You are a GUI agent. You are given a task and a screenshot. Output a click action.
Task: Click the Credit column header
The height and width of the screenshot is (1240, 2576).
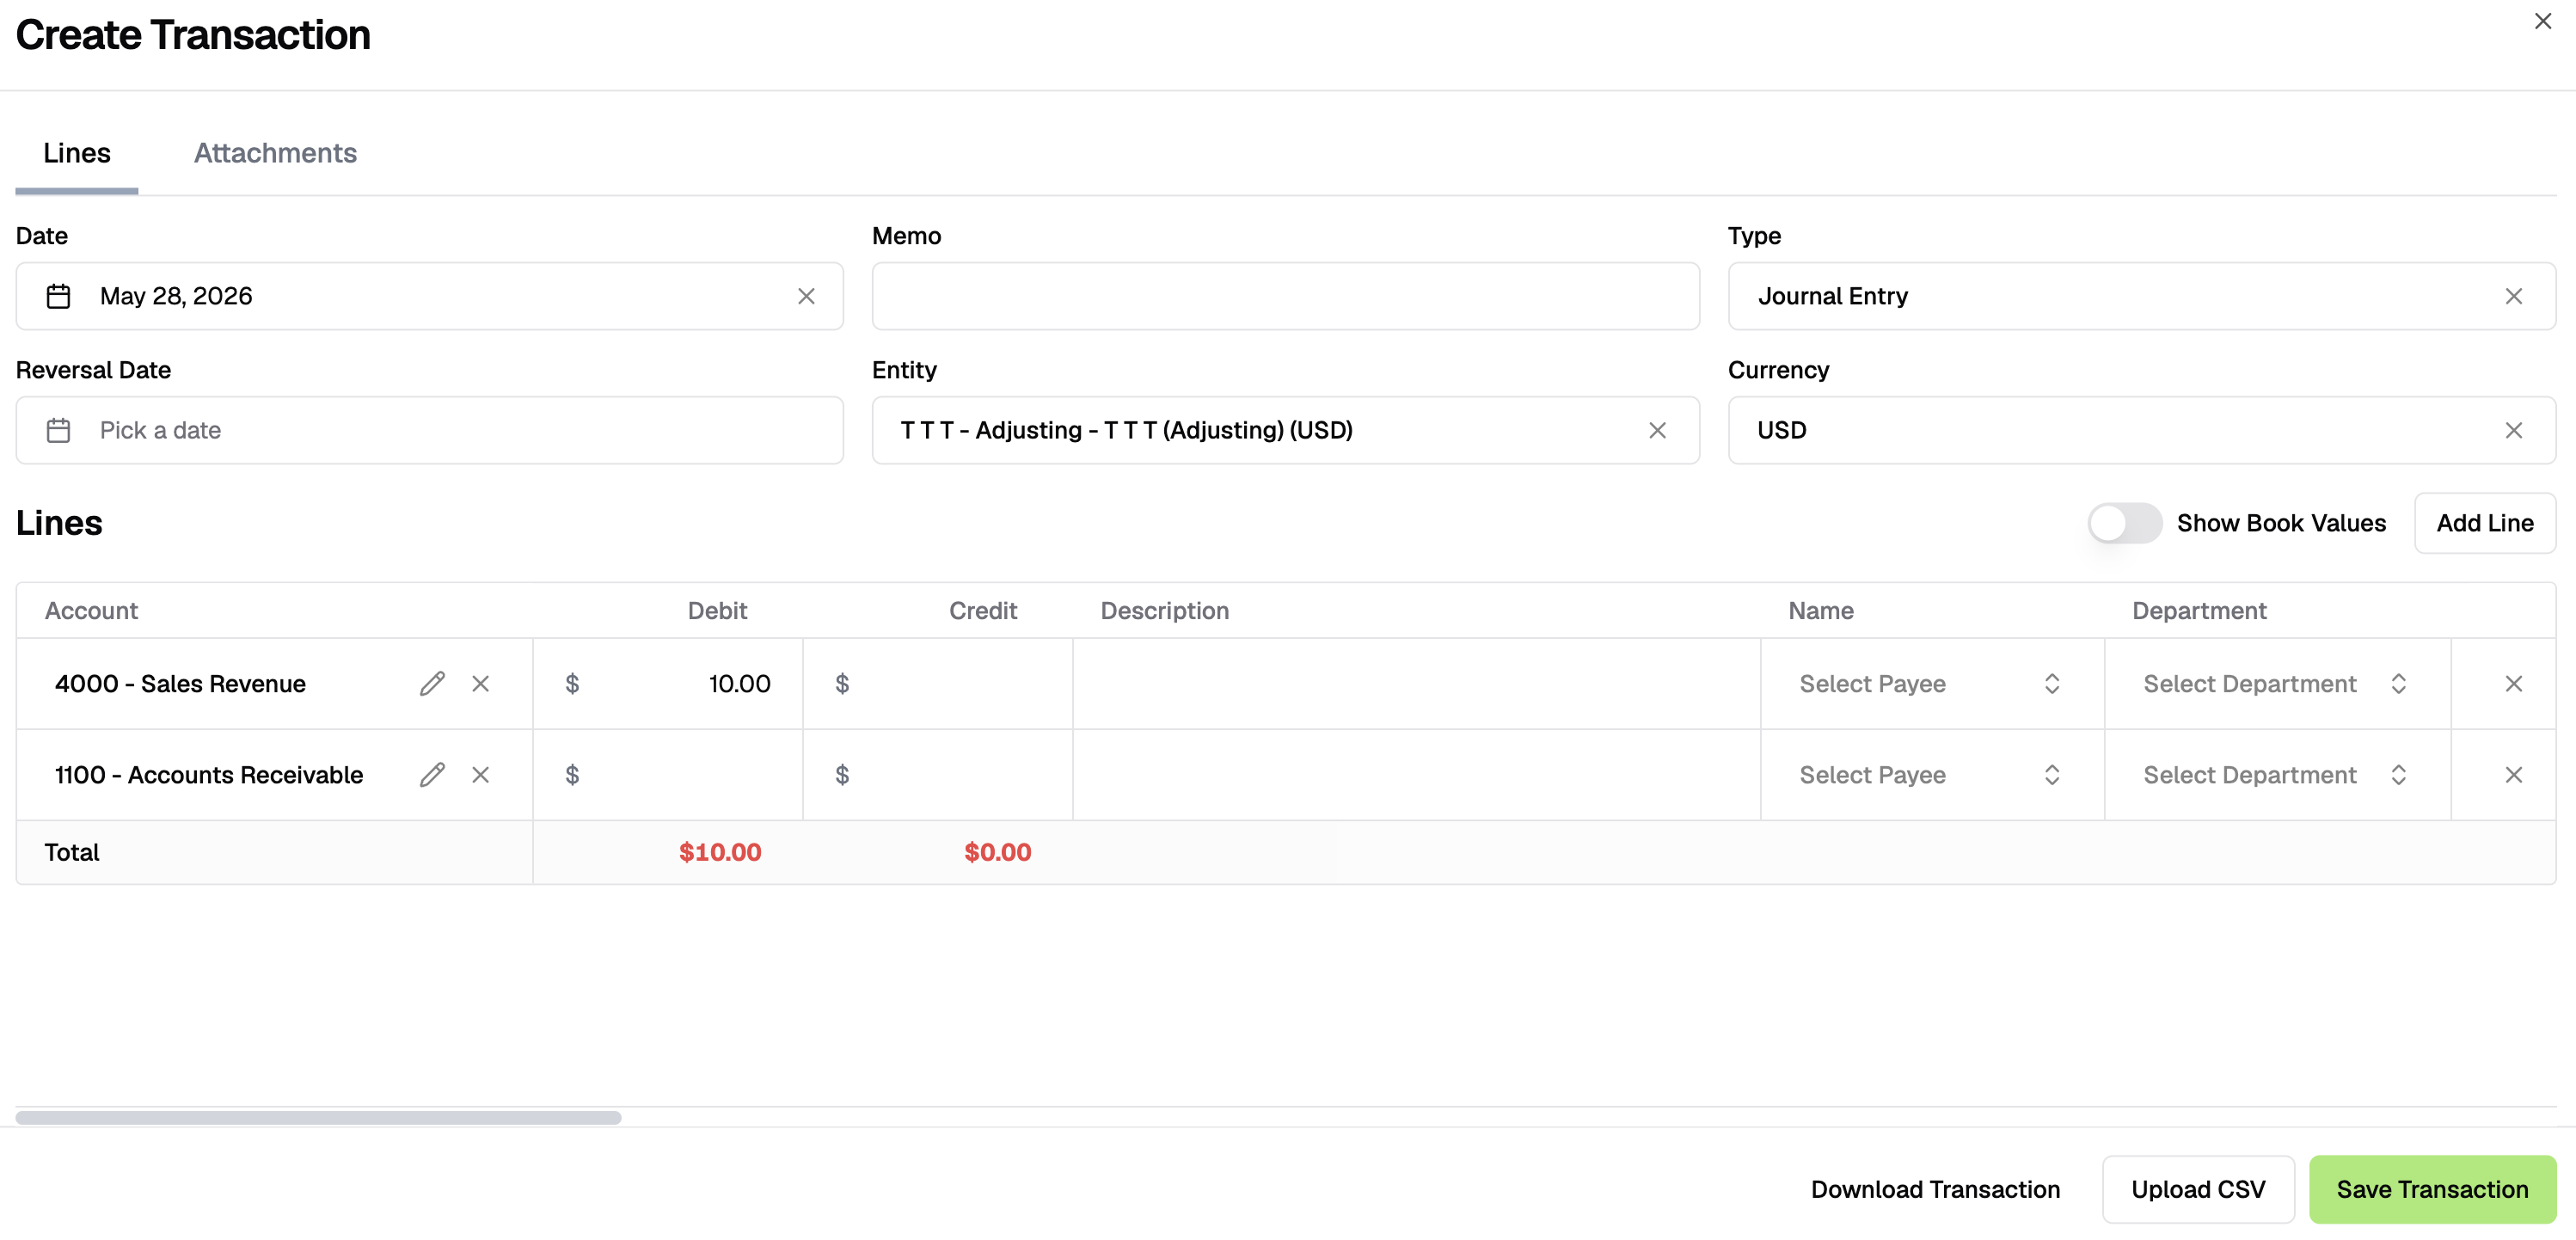pyautogui.click(x=983, y=611)
